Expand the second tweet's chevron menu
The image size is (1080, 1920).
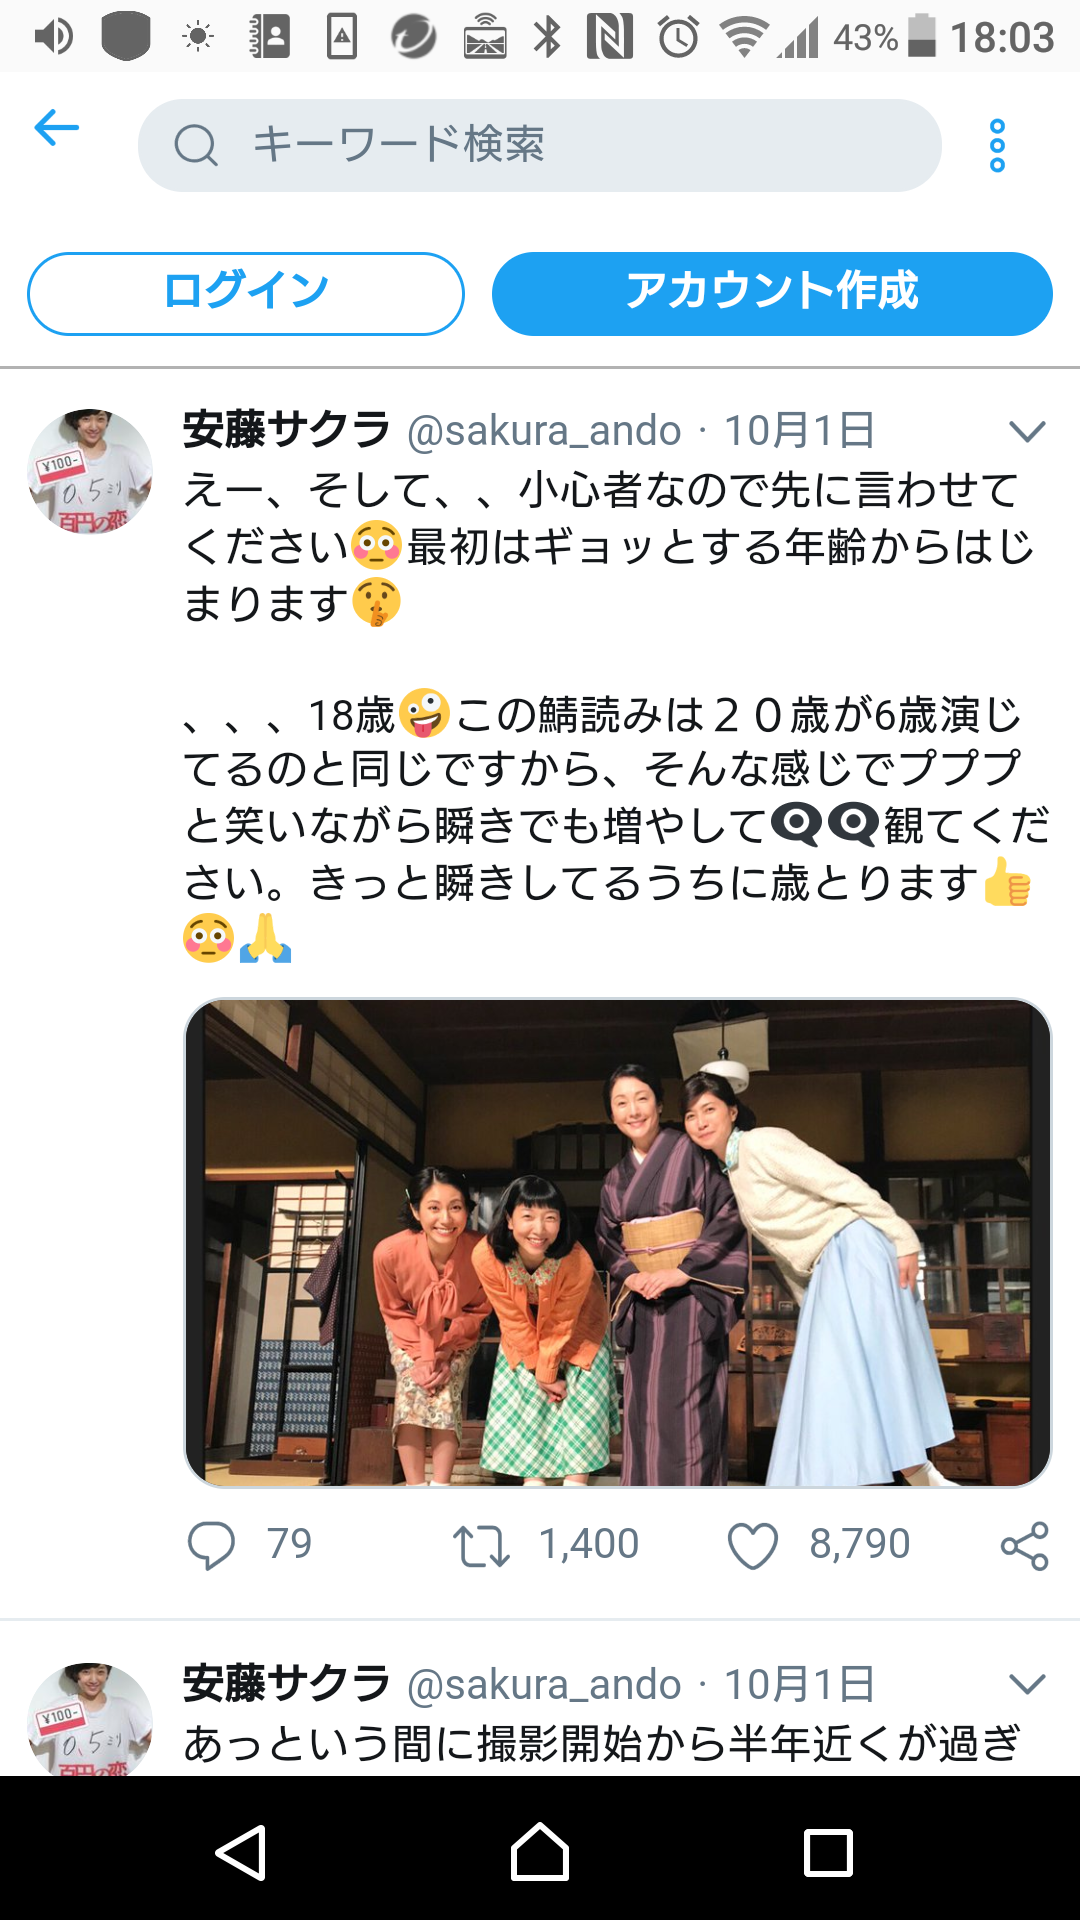(x=1027, y=1684)
